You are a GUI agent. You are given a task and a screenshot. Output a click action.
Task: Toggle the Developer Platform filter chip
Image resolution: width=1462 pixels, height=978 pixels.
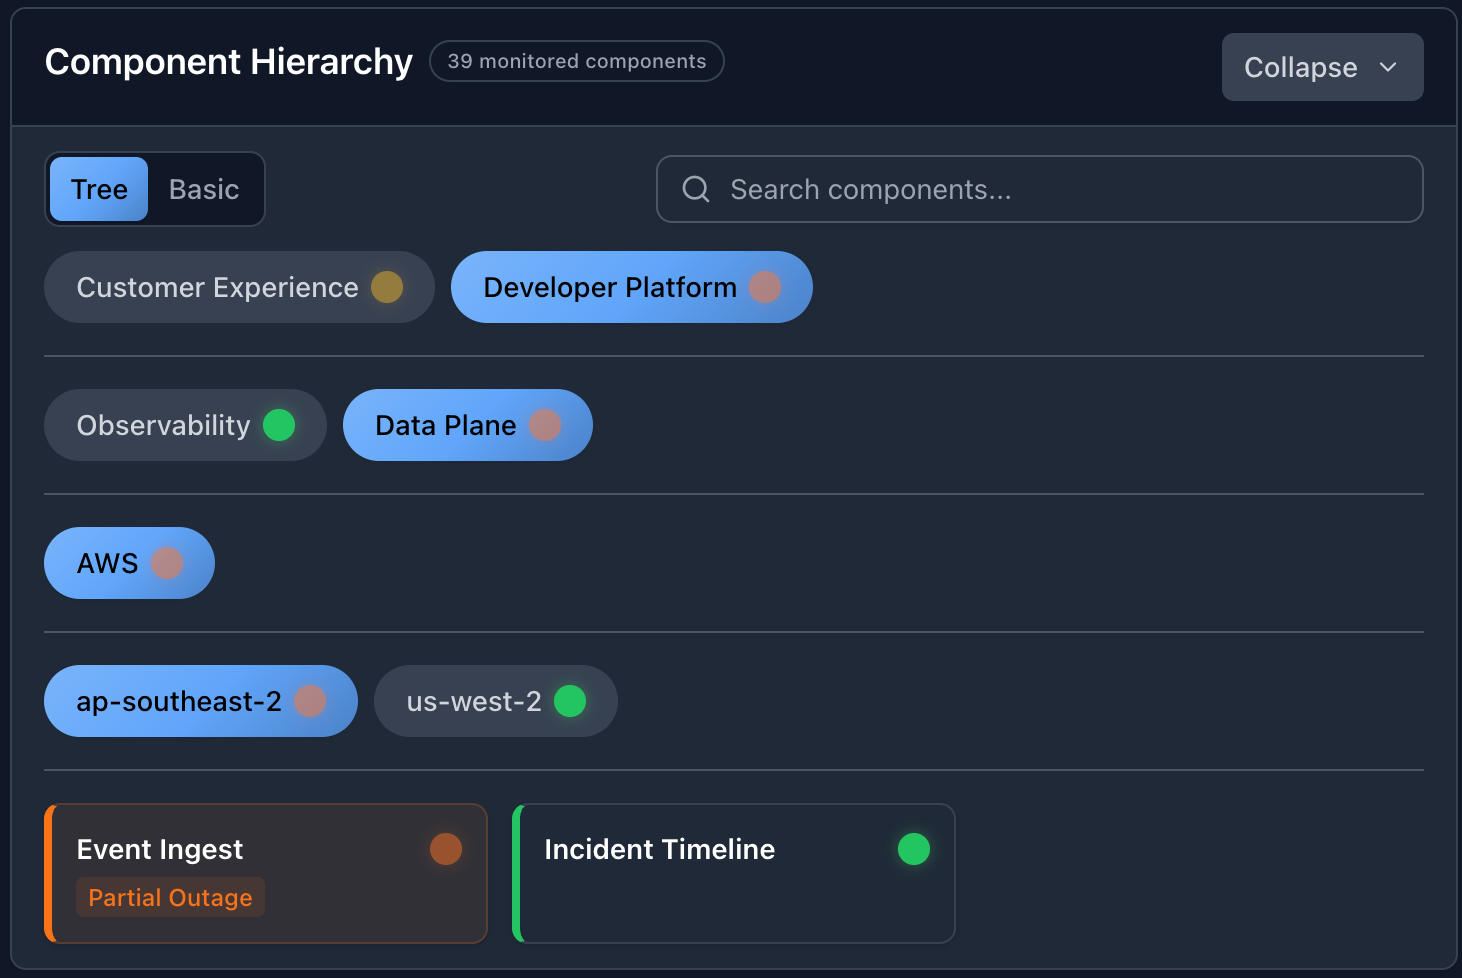(x=609, y=287)
